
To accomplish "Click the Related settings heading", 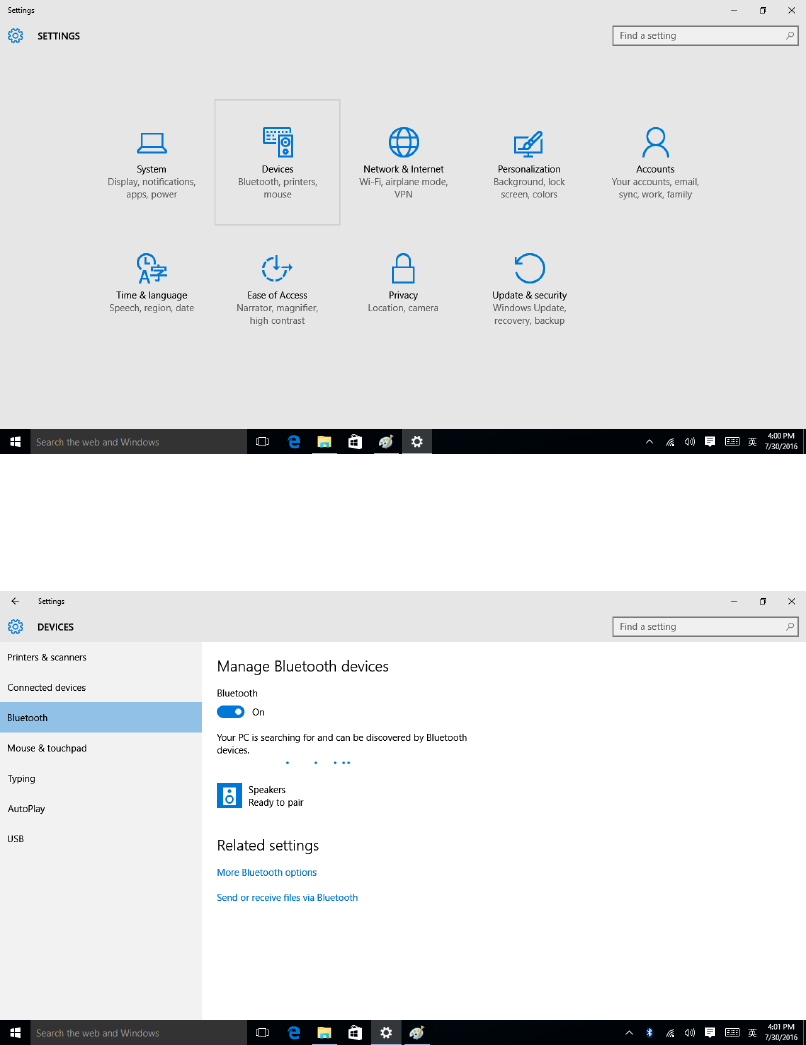I will [268, 845].
